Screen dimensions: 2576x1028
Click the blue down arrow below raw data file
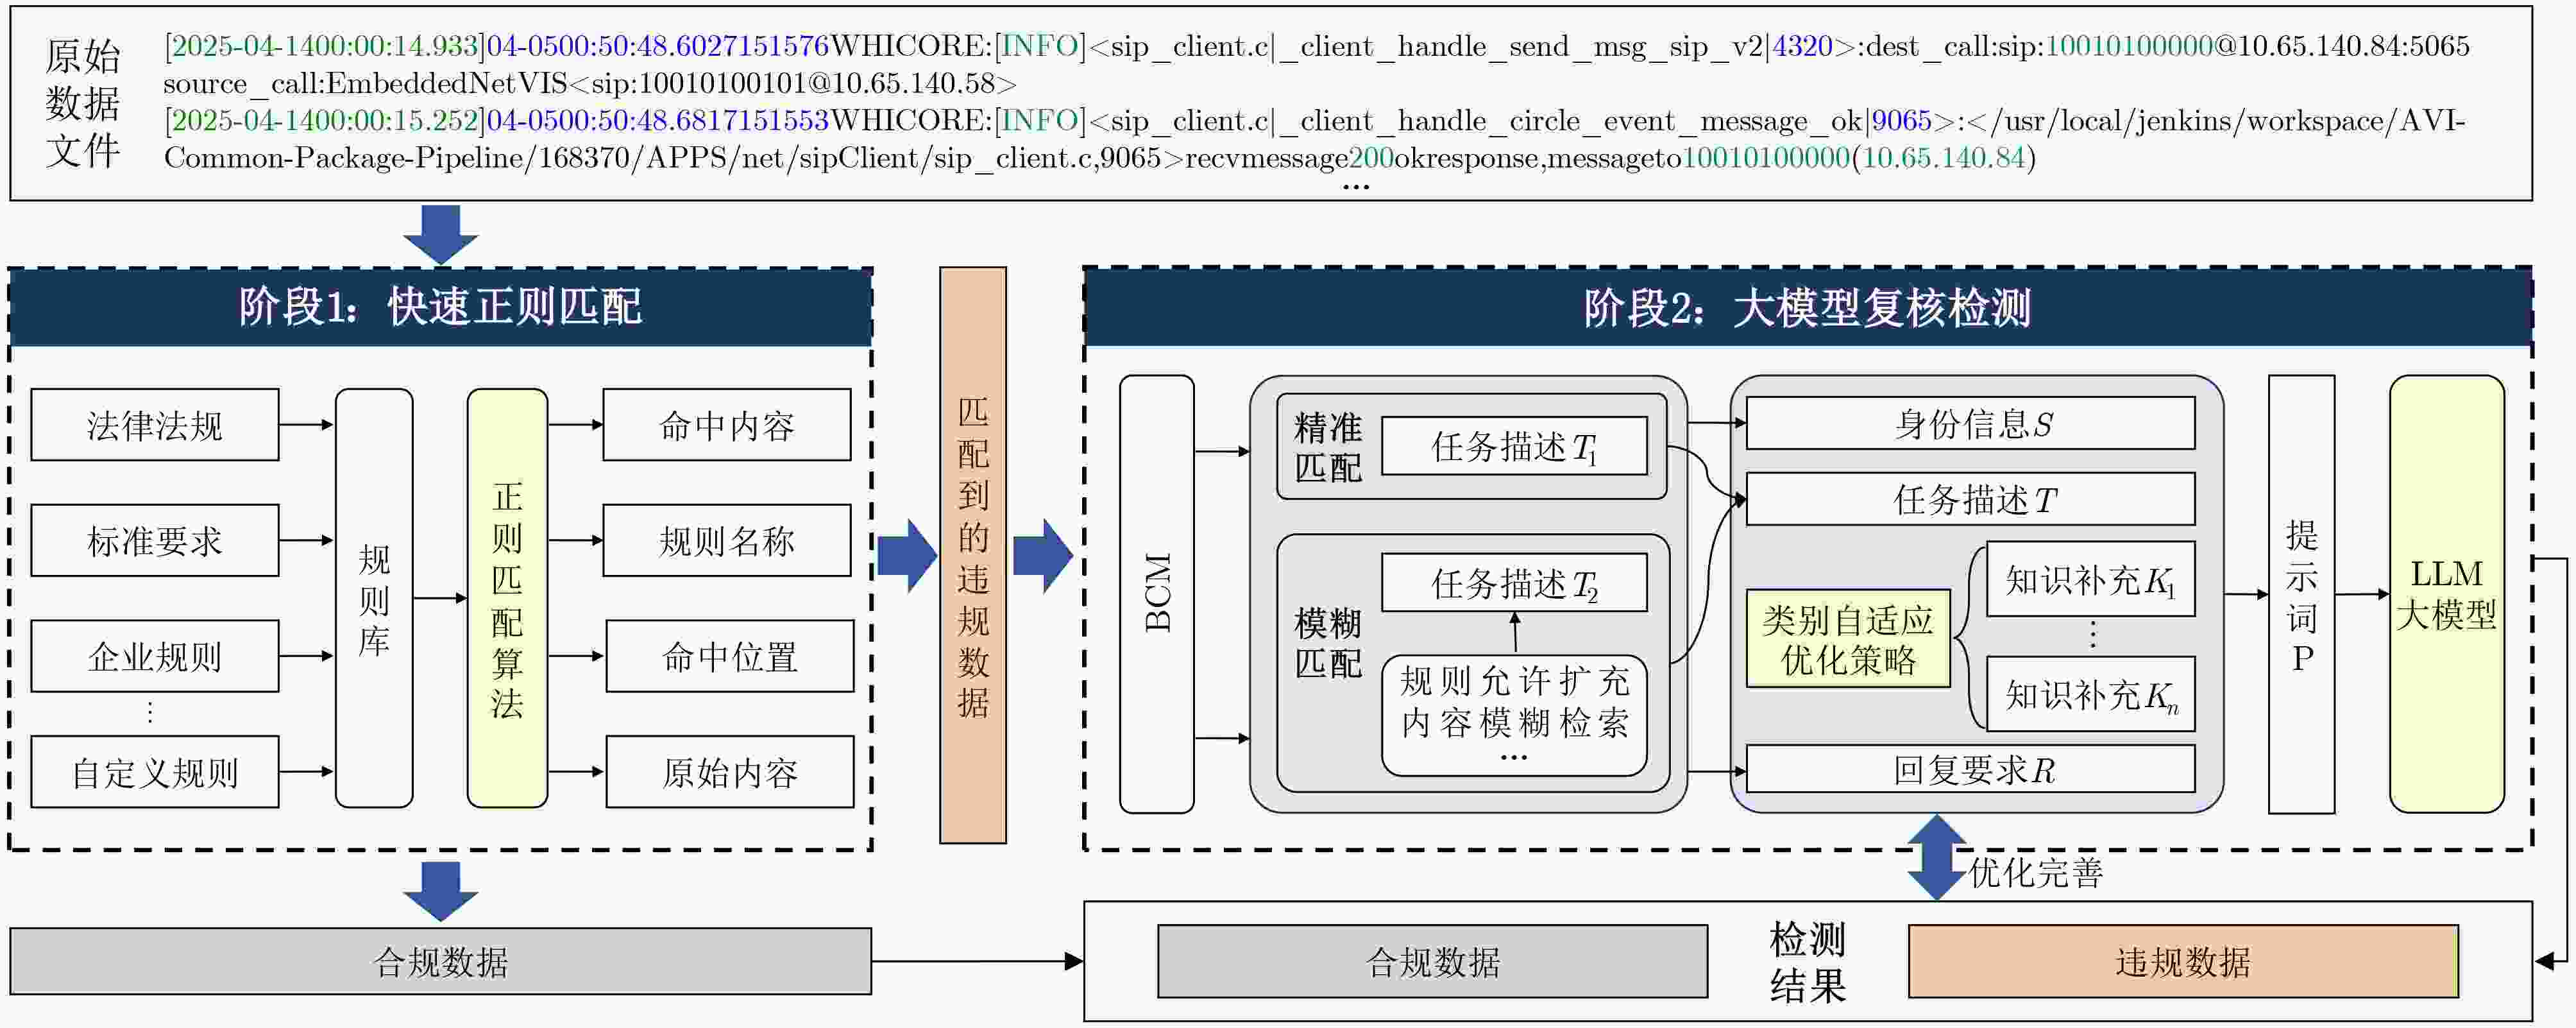[x=440, y=234]
